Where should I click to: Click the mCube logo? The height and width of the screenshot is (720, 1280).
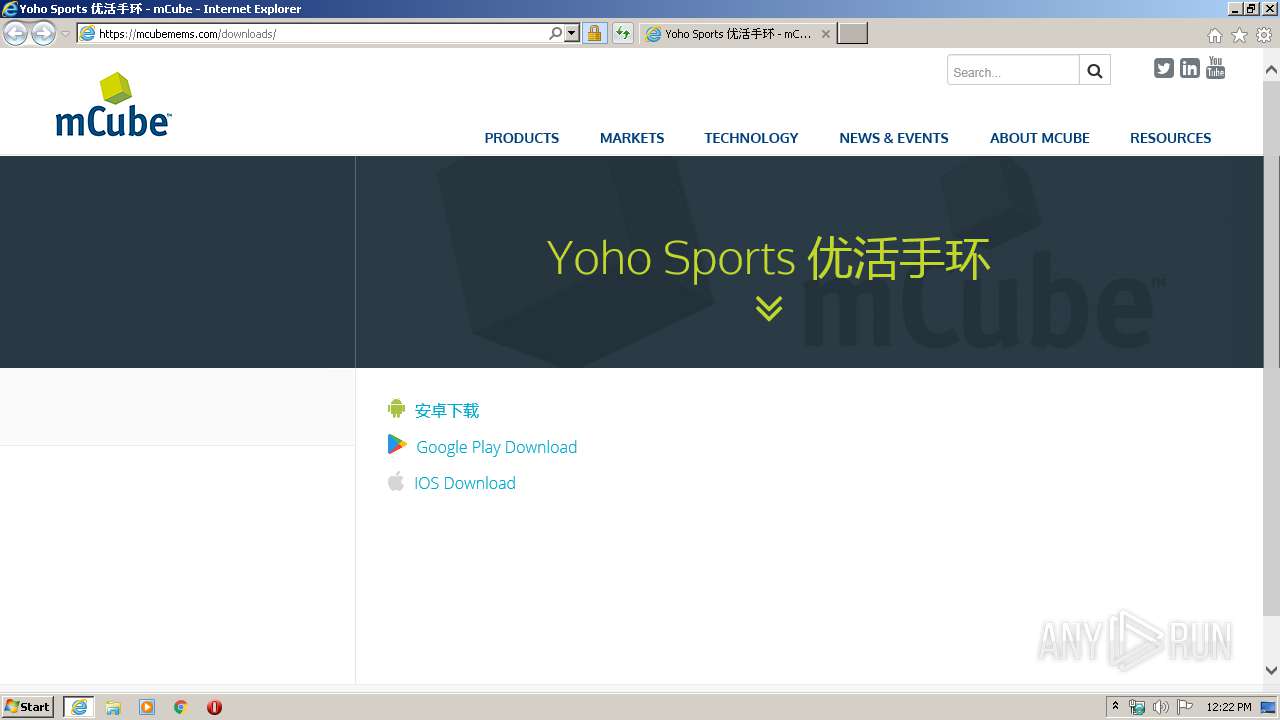pos(113,105)
